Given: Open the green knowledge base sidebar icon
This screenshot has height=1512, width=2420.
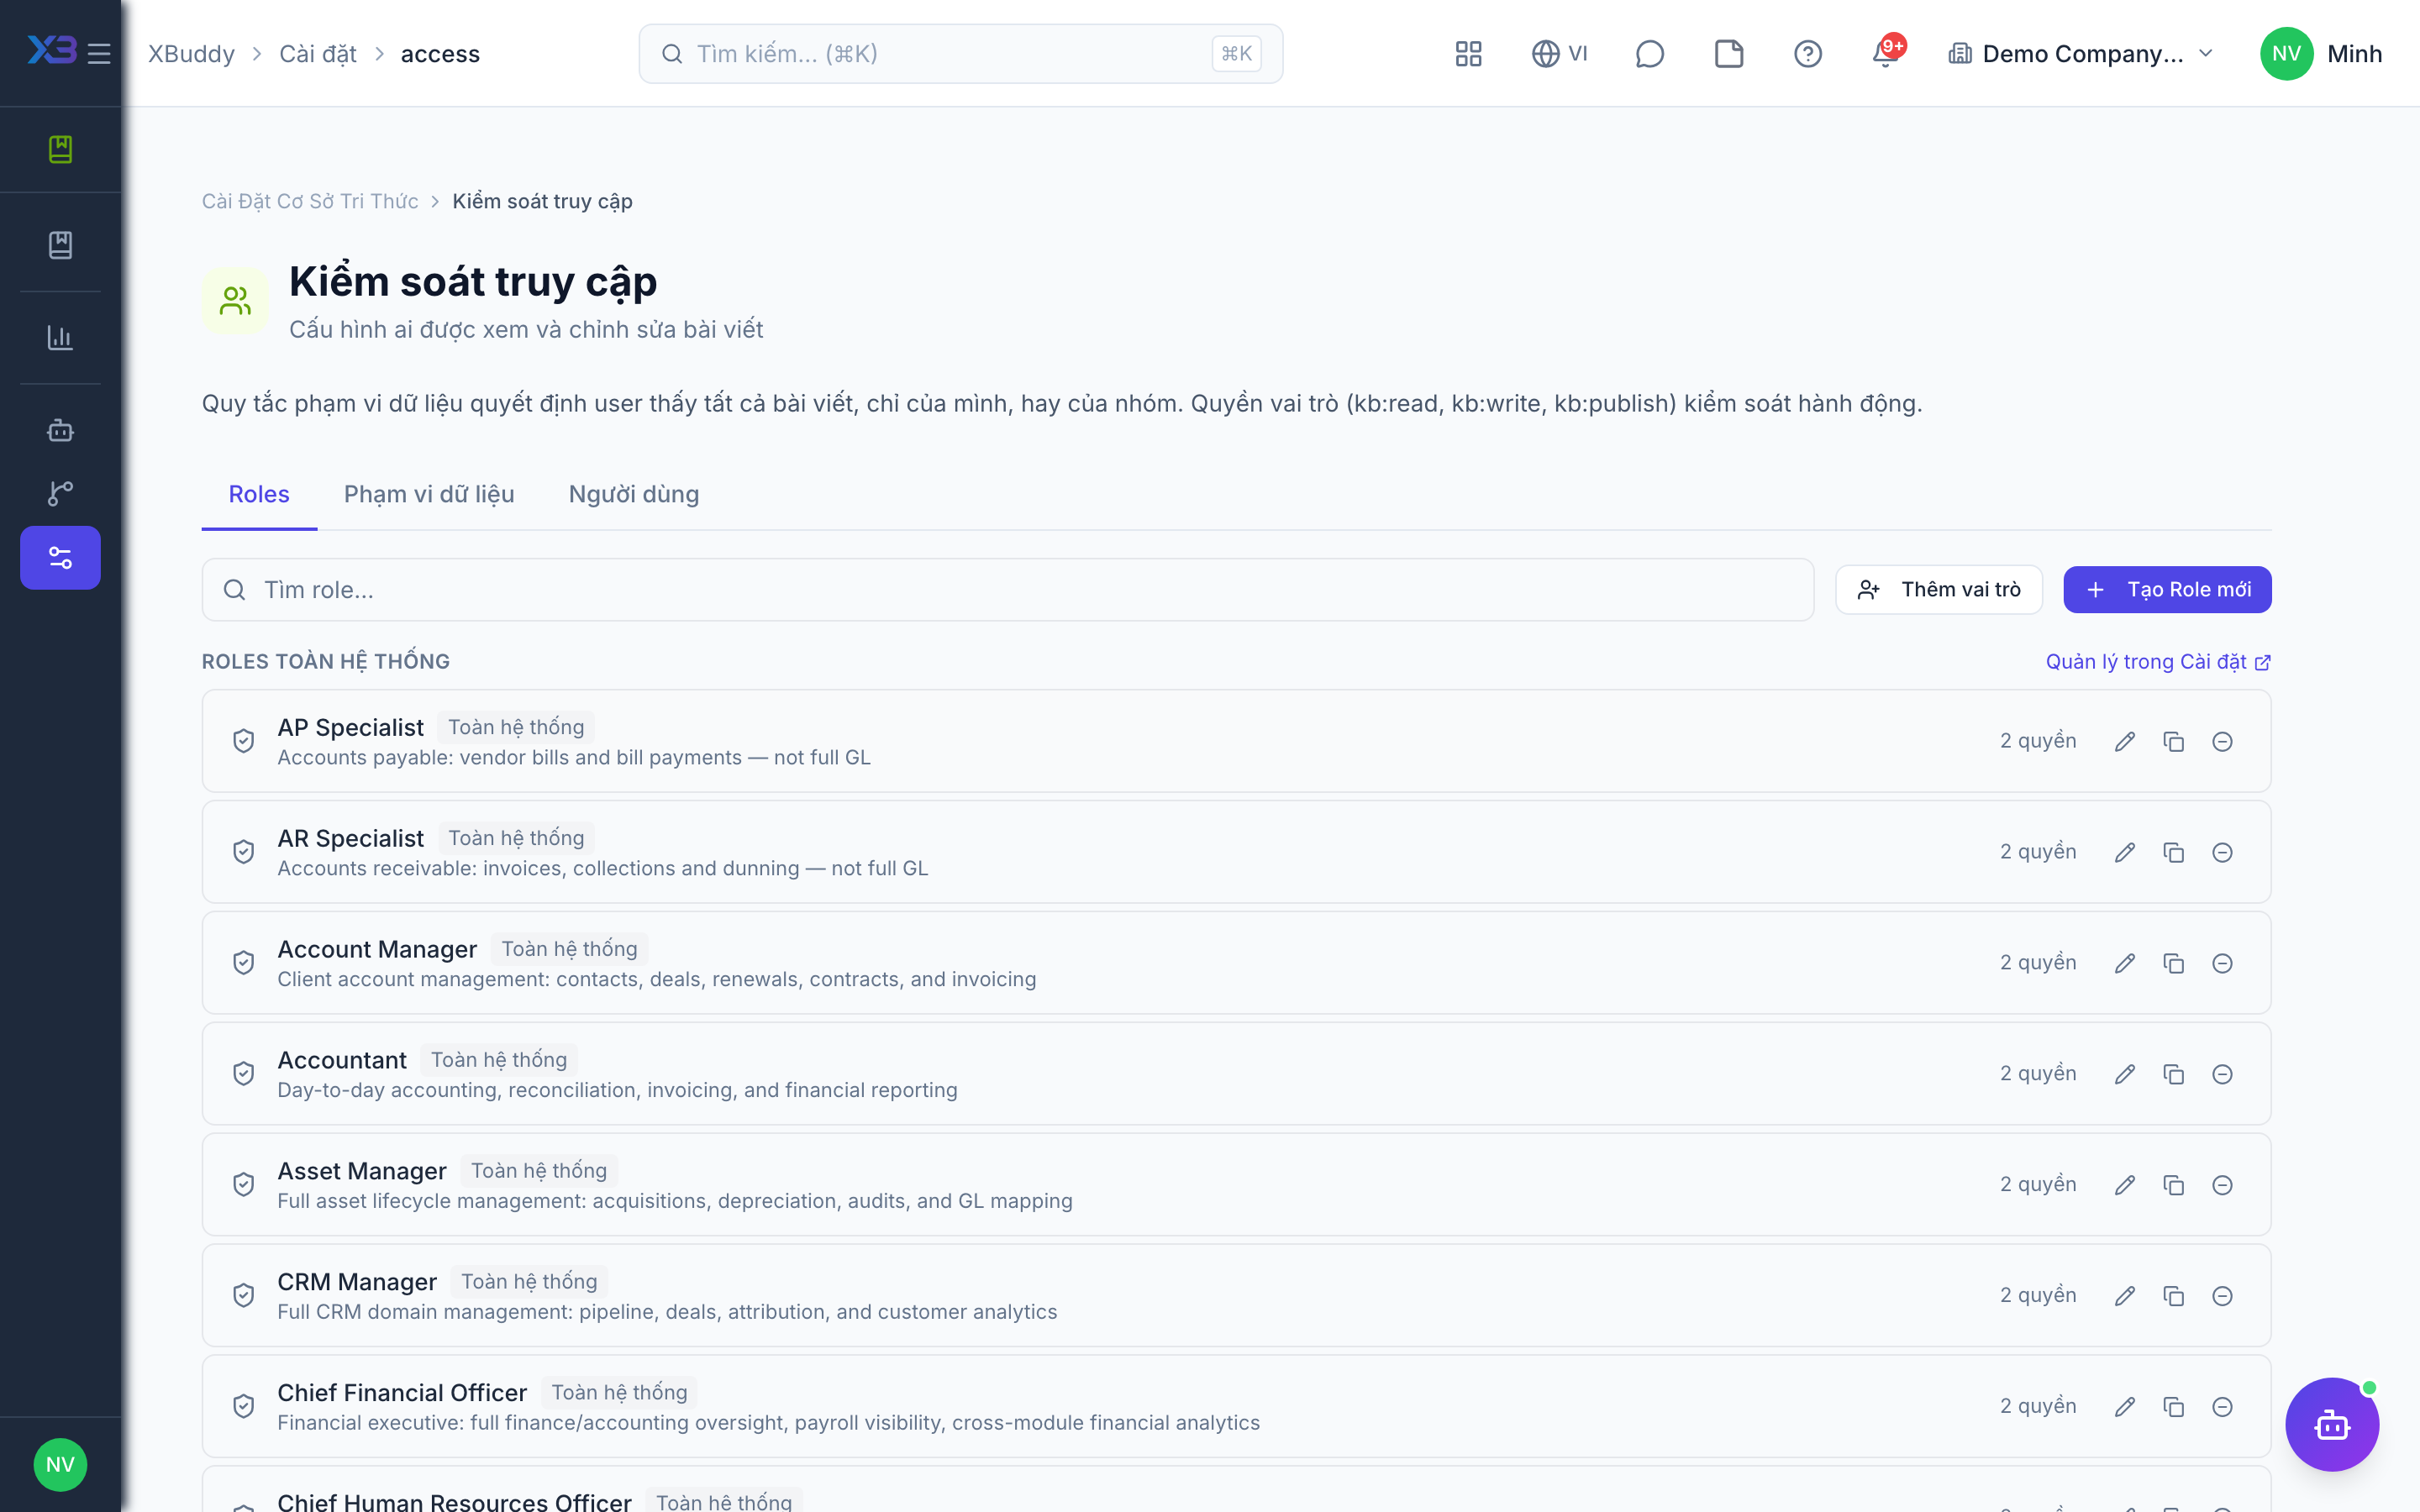Looking at the screenshot, I should [60, 149].
